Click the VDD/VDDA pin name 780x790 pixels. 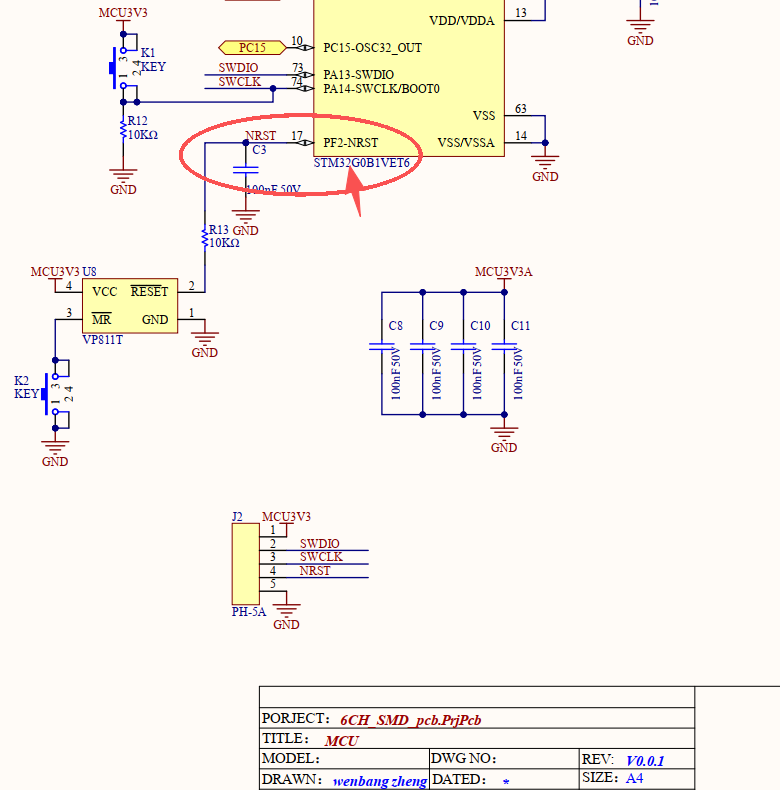pos(462,21)
